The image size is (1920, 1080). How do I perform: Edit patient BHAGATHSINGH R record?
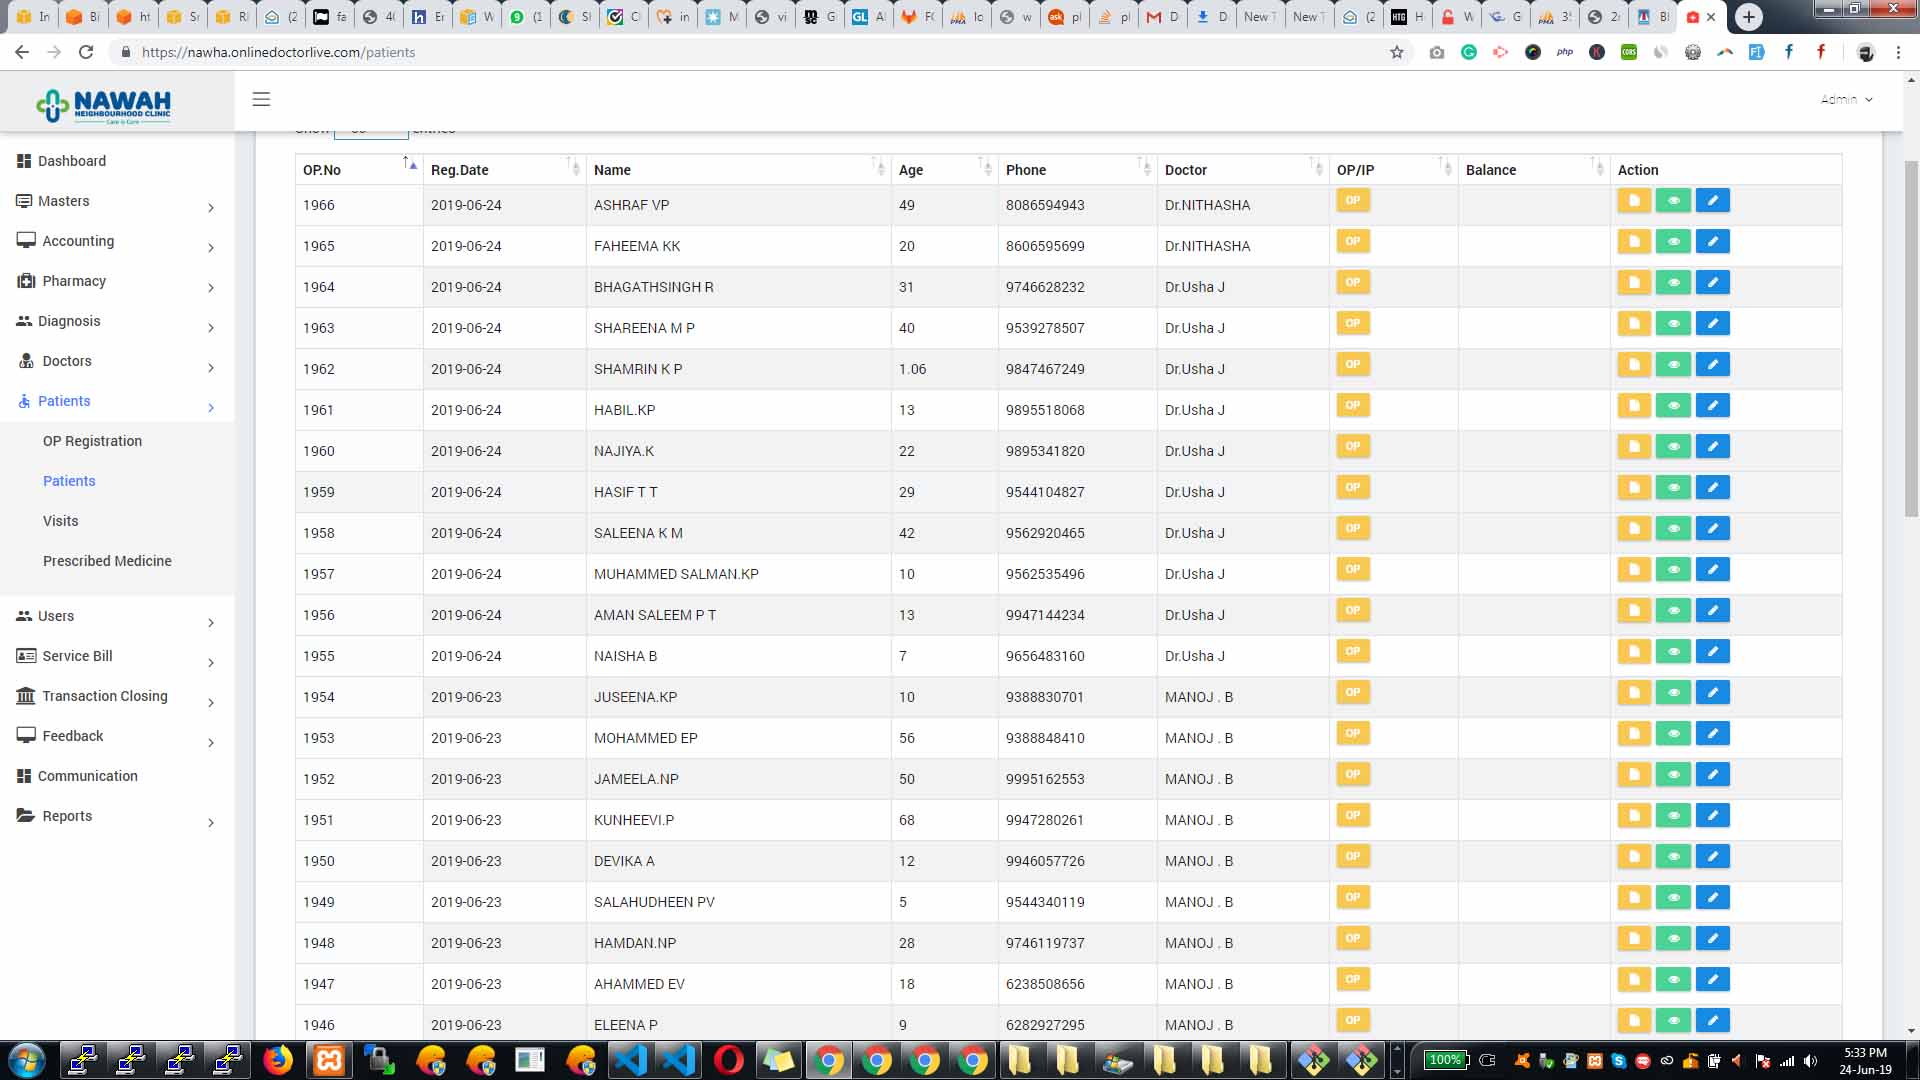[1713, 283]
